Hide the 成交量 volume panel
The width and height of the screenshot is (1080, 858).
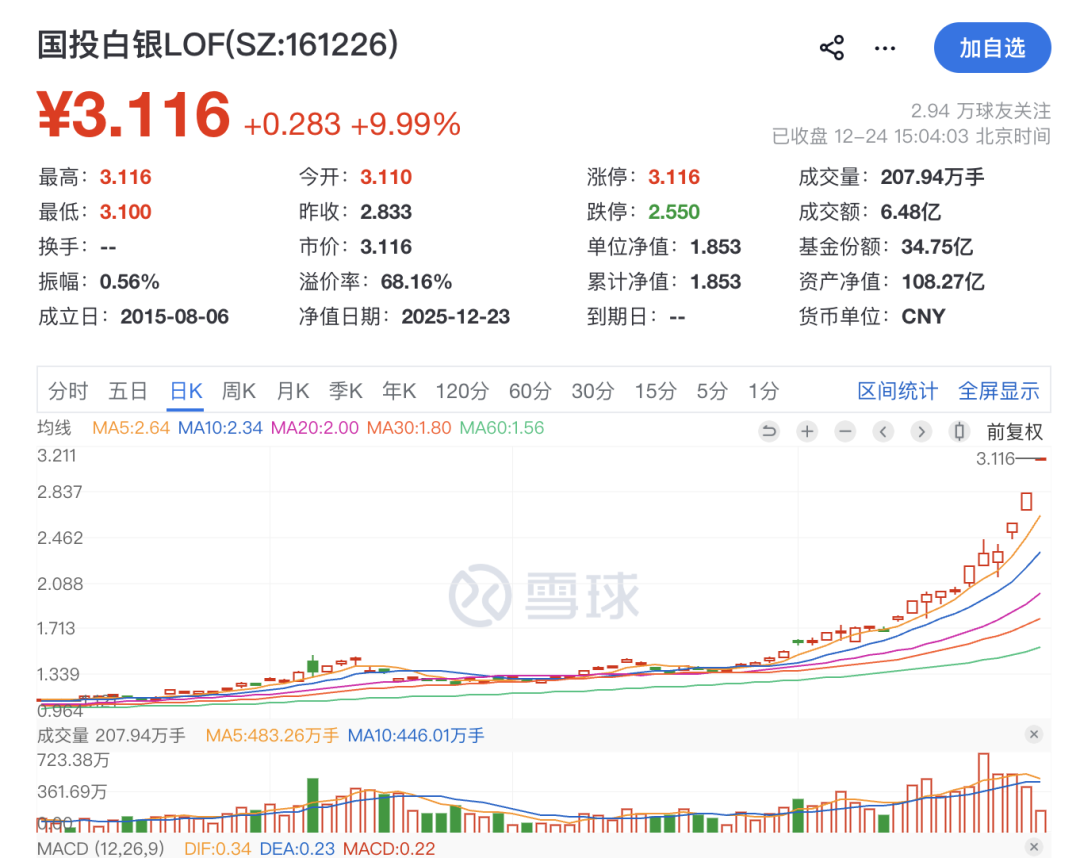click(1034, 734)
